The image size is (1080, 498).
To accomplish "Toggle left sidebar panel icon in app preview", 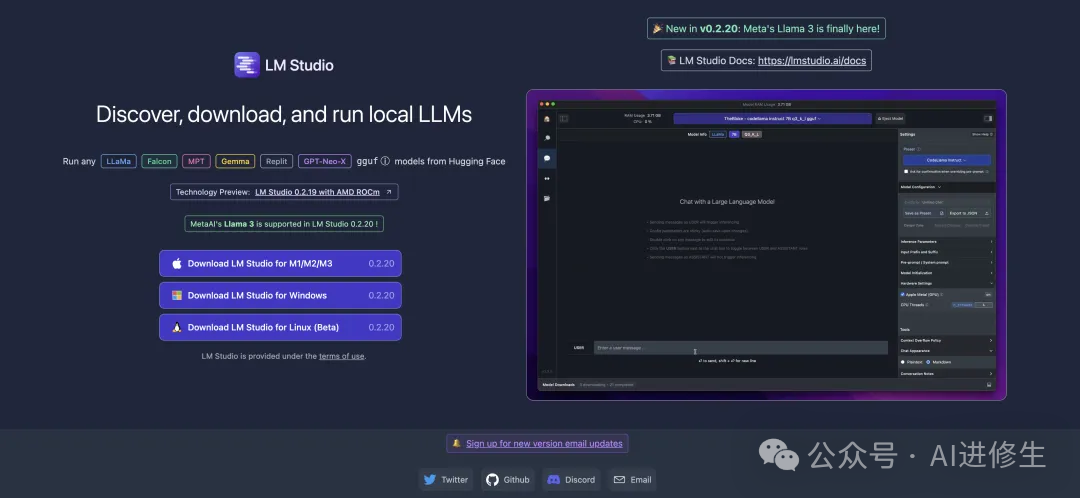I will tap(563, 118).
